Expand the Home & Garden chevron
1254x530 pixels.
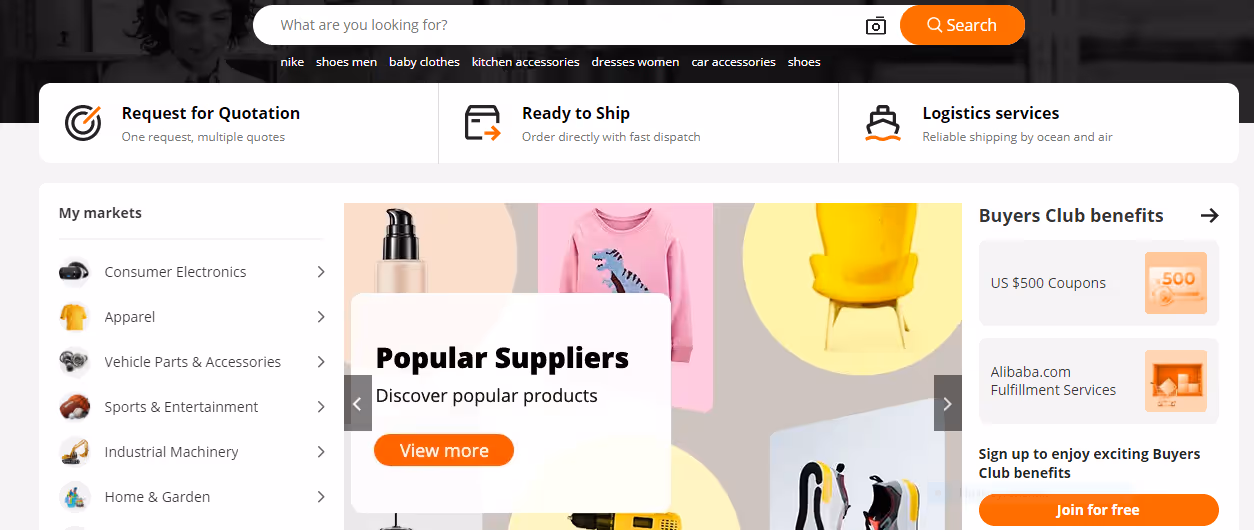coord(321,497)
